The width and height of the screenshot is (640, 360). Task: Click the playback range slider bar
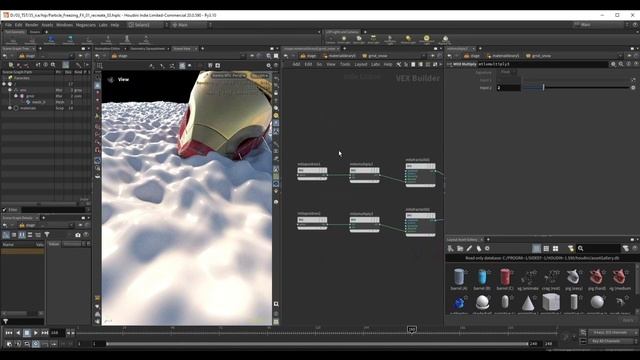(318, 344)
